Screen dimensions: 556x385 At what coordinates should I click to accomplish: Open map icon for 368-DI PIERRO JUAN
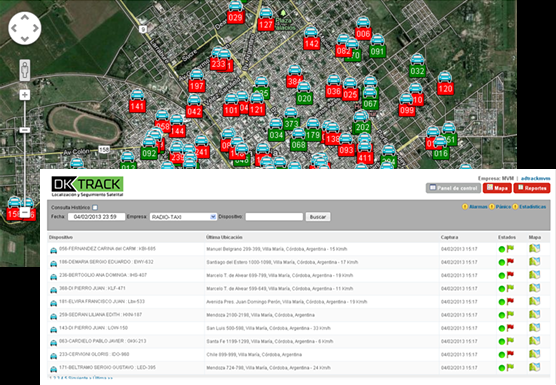pyautogui.click(x=534, y=288)
